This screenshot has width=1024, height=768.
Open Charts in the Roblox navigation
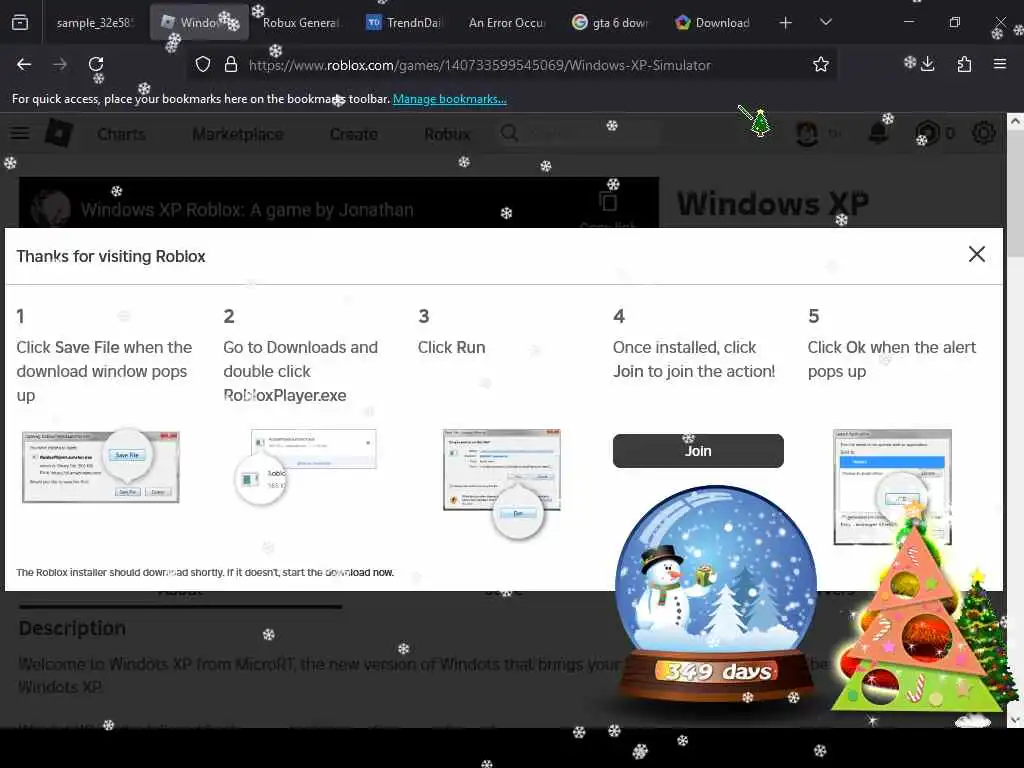point(121,134)
